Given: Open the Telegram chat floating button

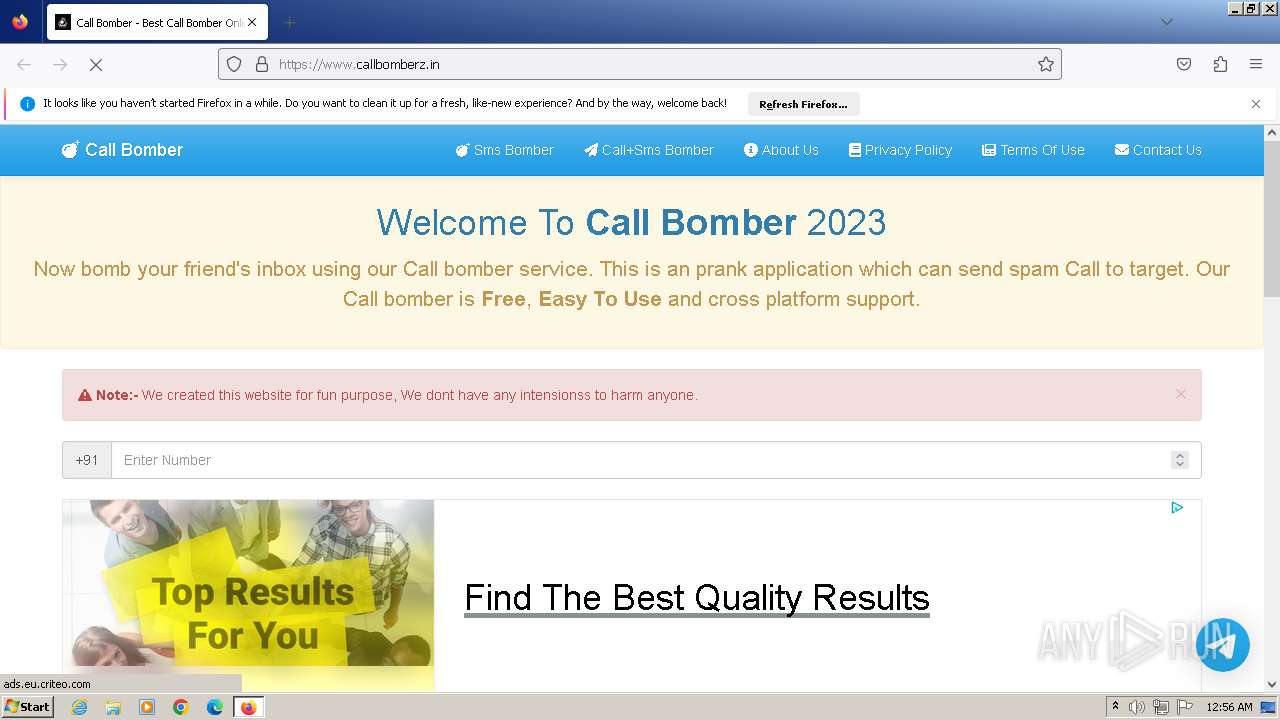Looking at the screenshot, I should tap(1222, 645).
